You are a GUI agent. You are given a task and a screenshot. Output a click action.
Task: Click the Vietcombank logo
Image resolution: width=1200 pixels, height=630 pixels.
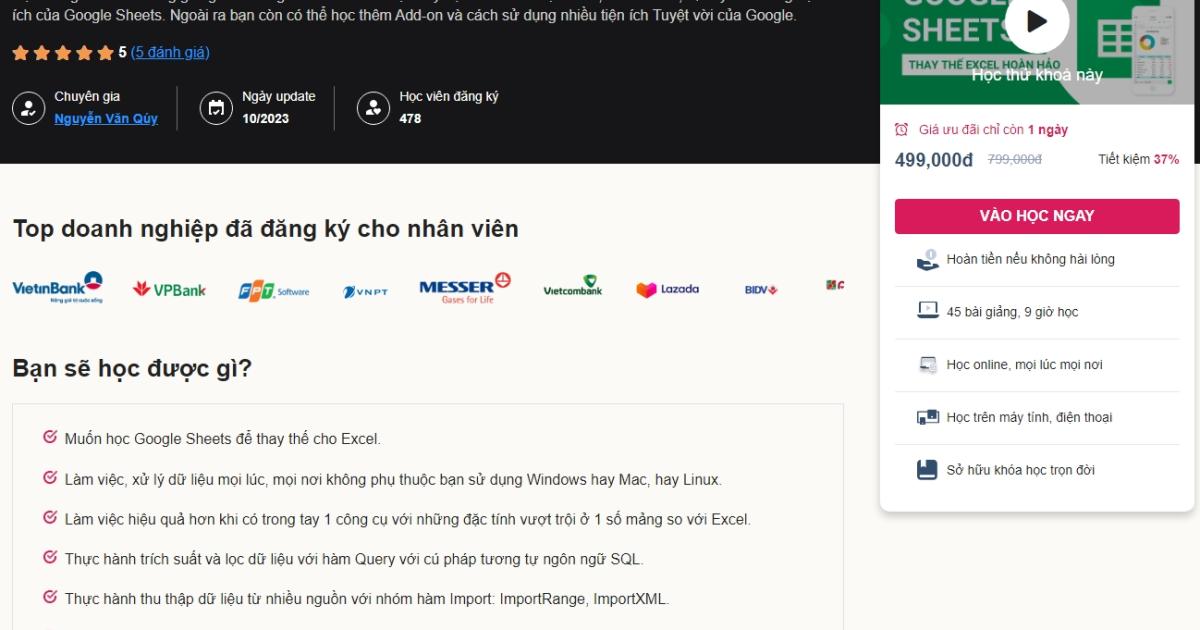(571, 287)
